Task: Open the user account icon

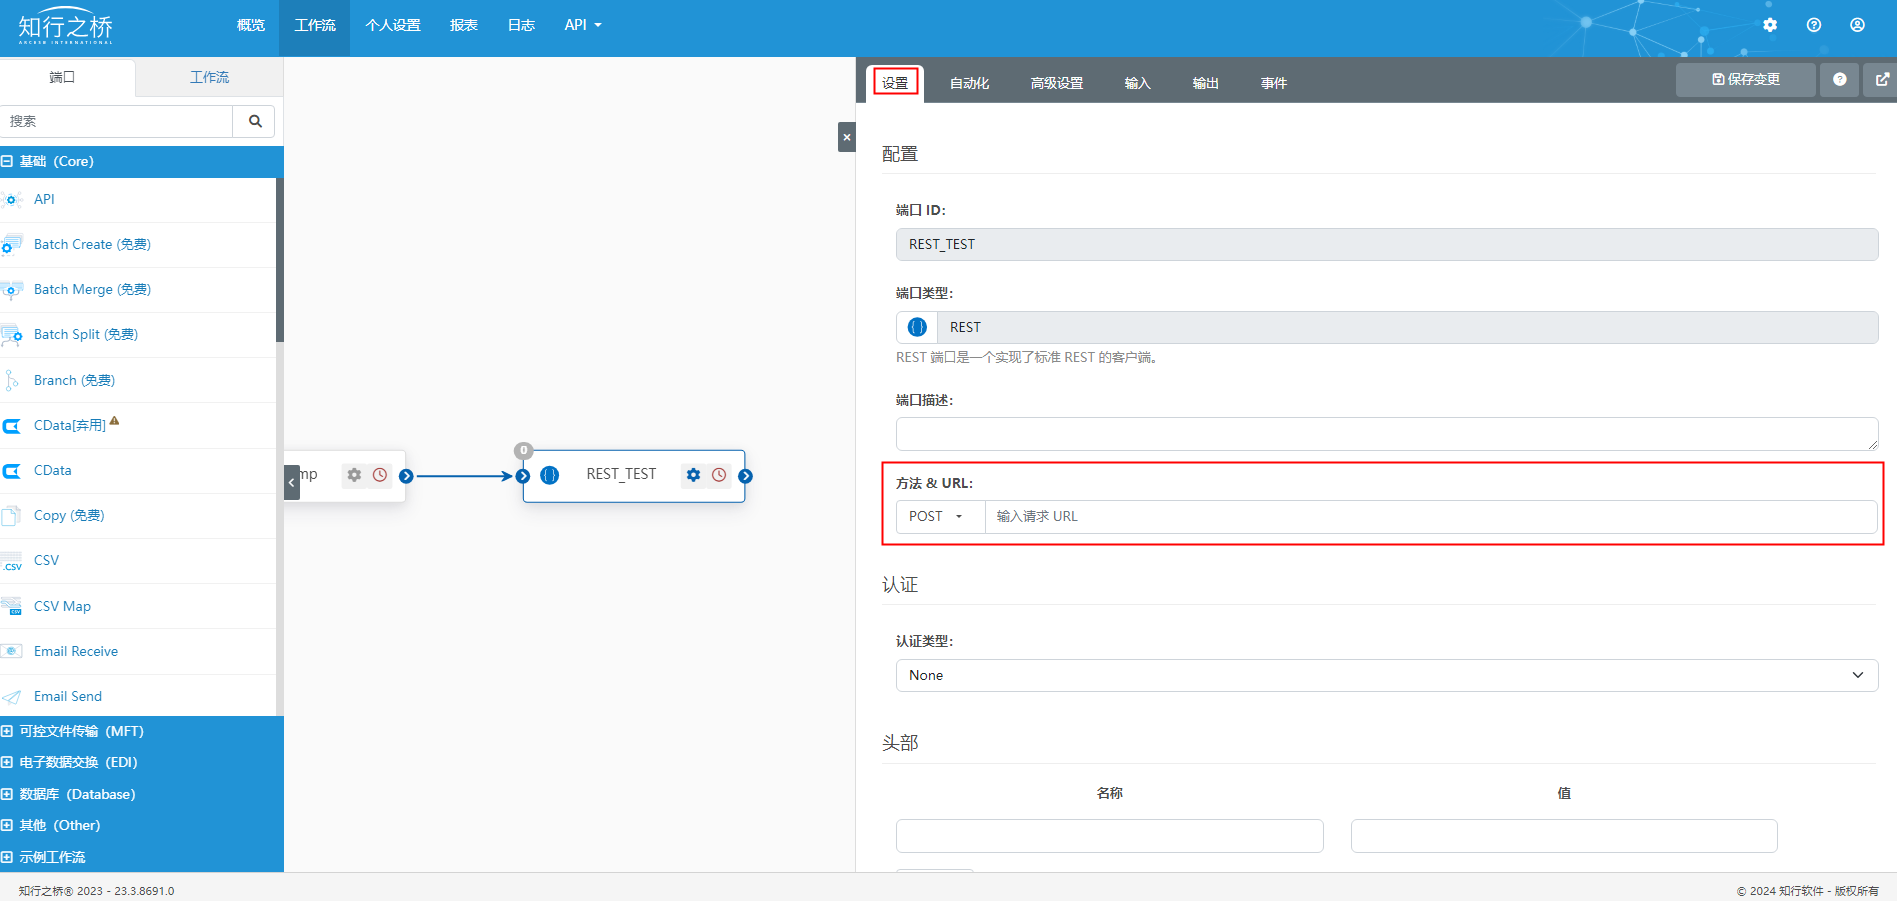Action: pos(1857,25)
